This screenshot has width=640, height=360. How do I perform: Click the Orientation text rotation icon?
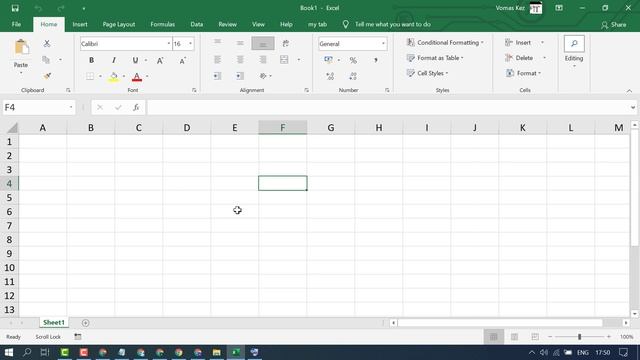(x=263, y=76)
